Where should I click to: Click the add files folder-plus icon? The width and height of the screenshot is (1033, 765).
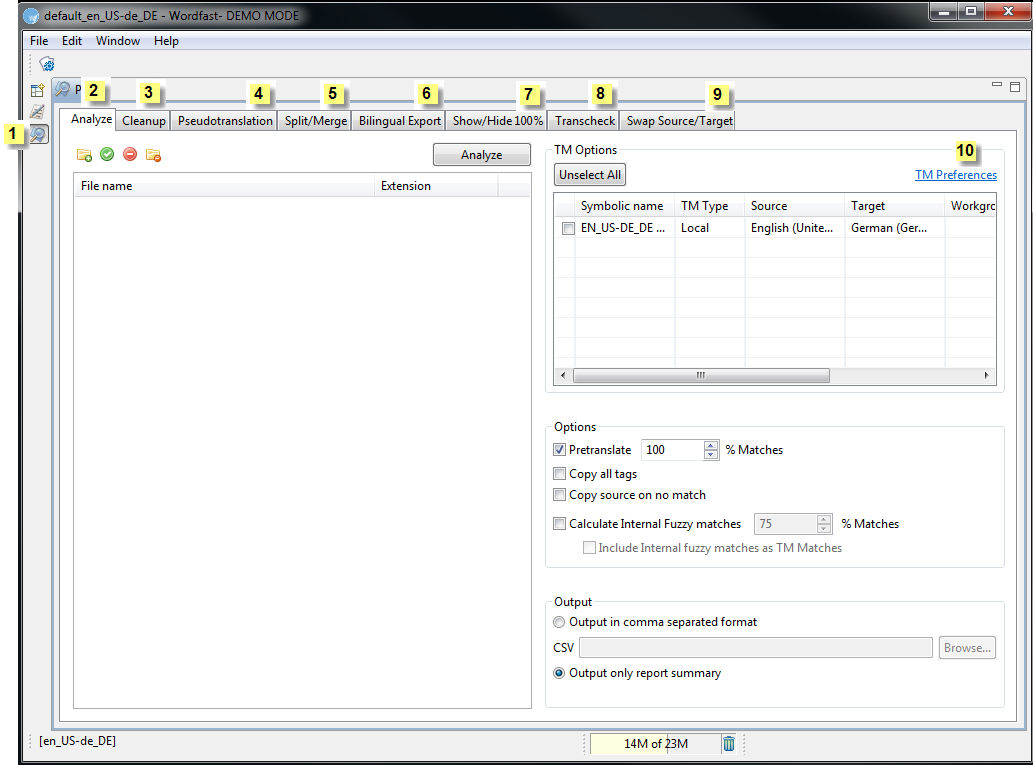tap(84, 155)
